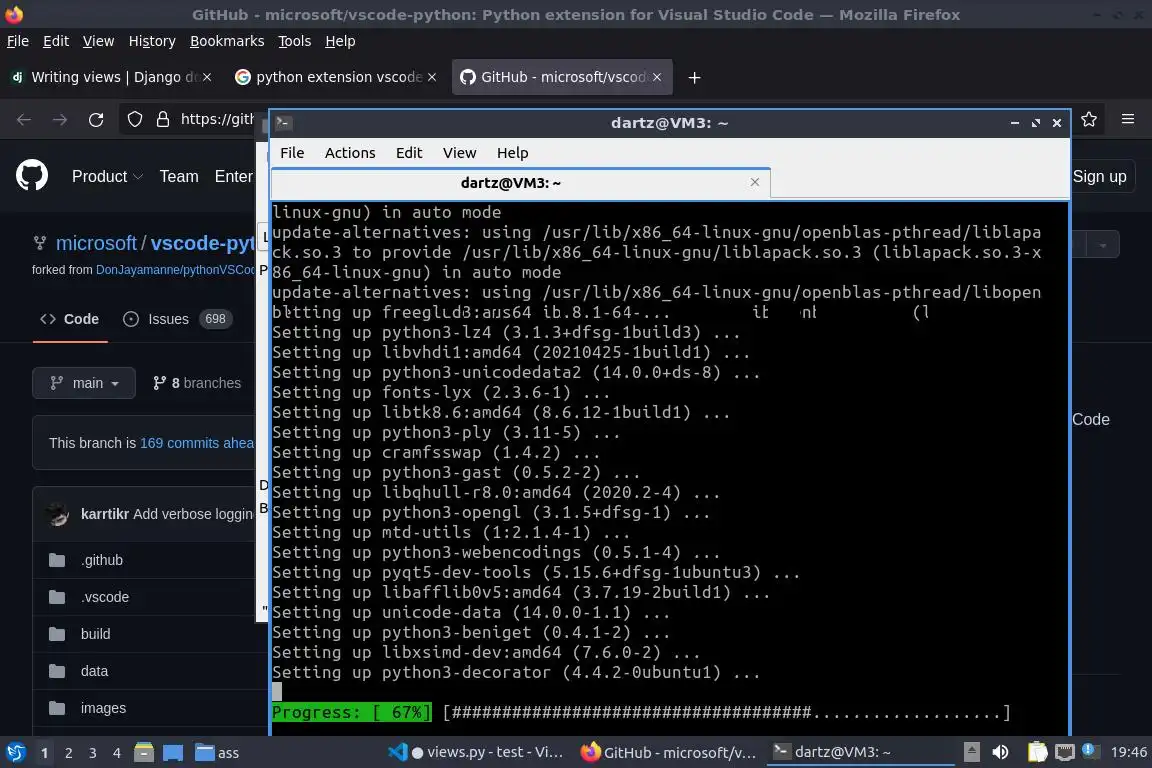Click the show desktop panel icon
Screen dimensions: 1152x768
point(173,753)
